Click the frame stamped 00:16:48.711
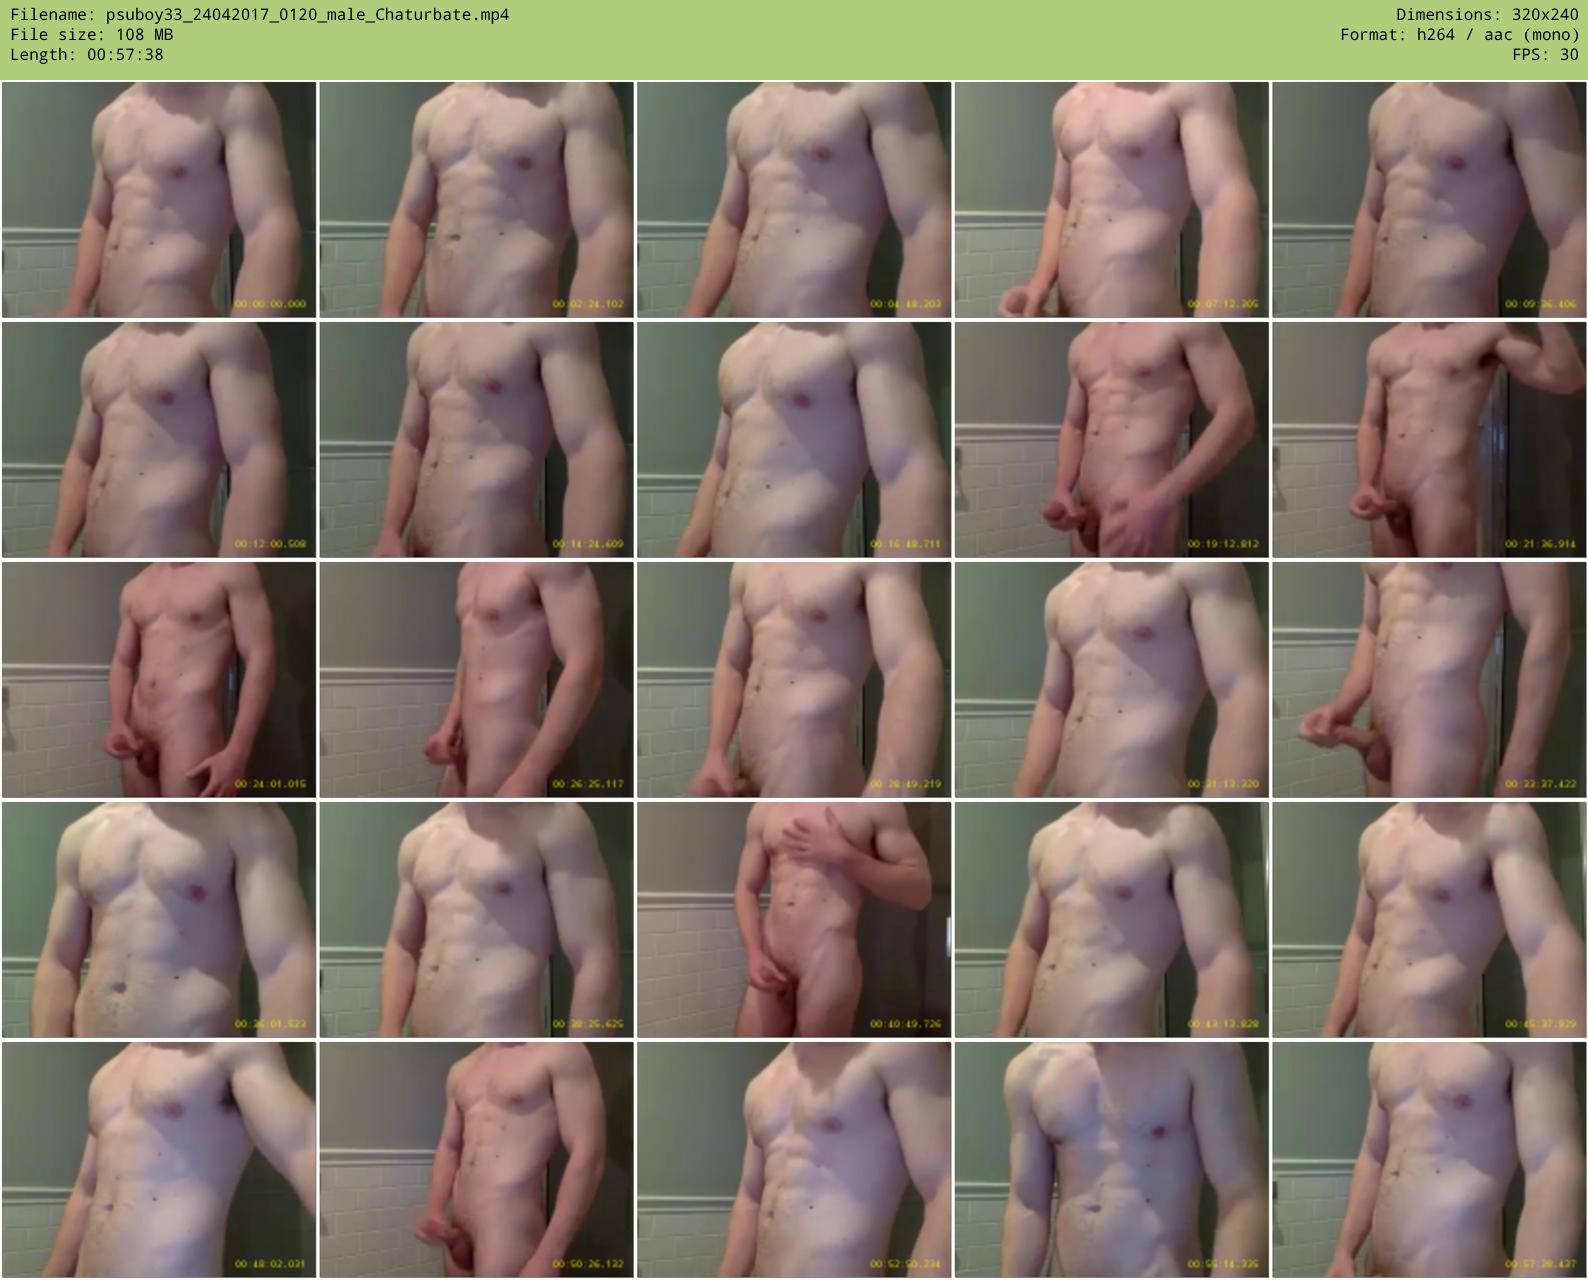This screenshot has height=1280, width=1588. pos(794,440)
